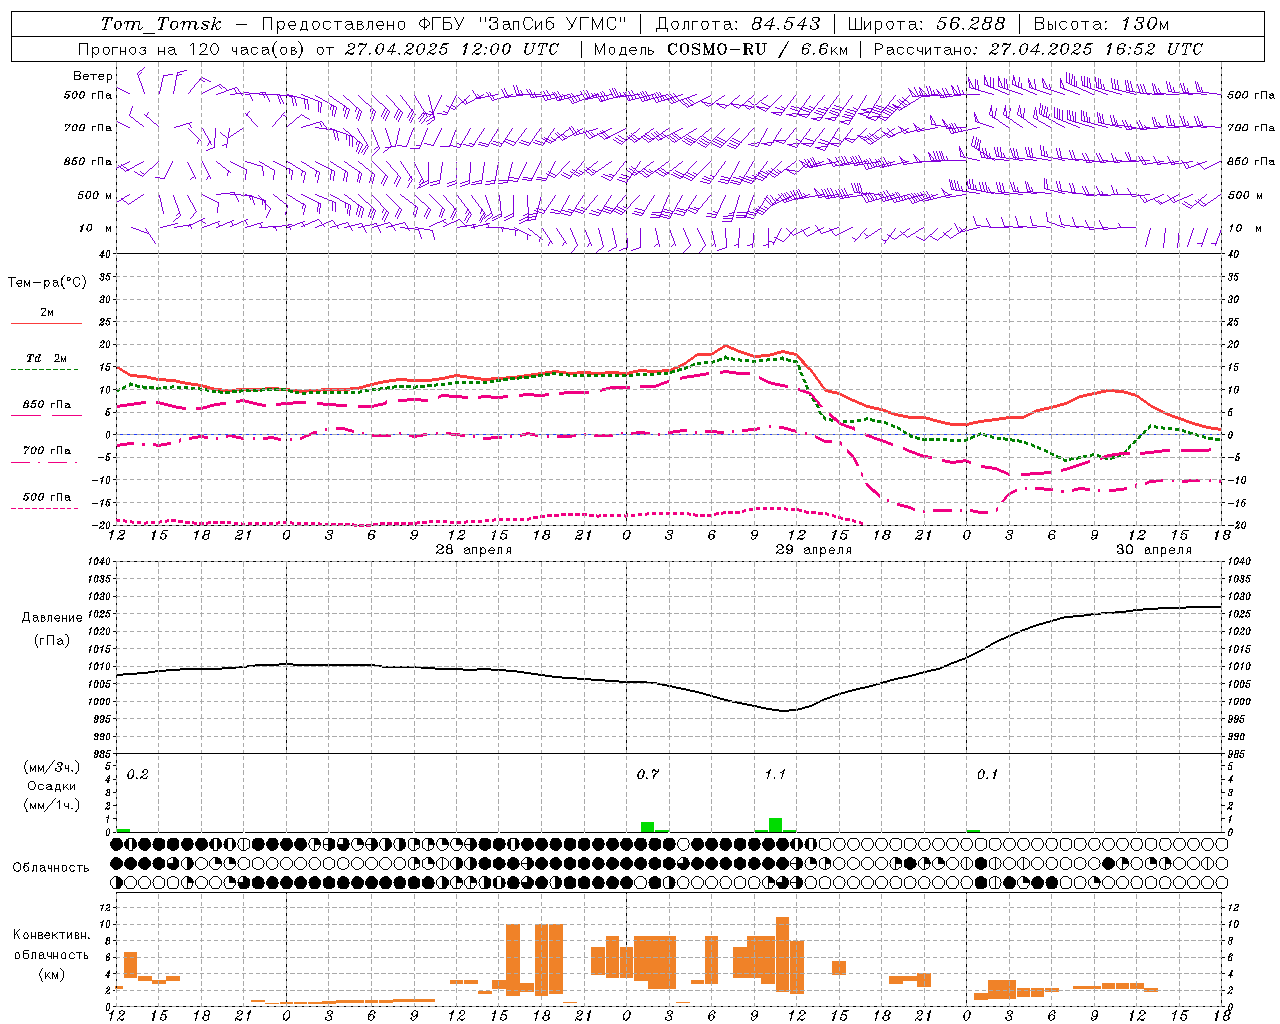
Task: Click the 10 м wind level label on left
Action: [96, 228]
